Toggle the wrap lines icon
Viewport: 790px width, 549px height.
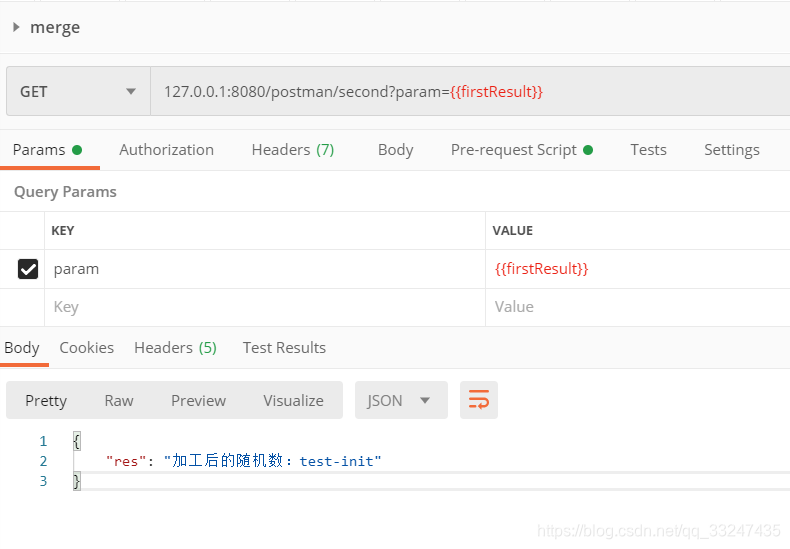click(479, 400)
